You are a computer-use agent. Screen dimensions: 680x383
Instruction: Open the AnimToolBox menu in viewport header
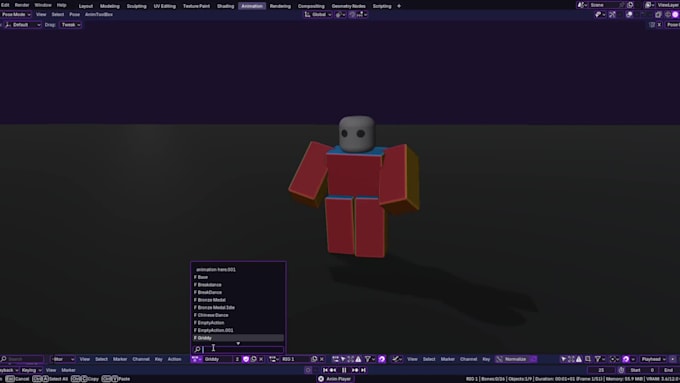(x=99, y=14)
